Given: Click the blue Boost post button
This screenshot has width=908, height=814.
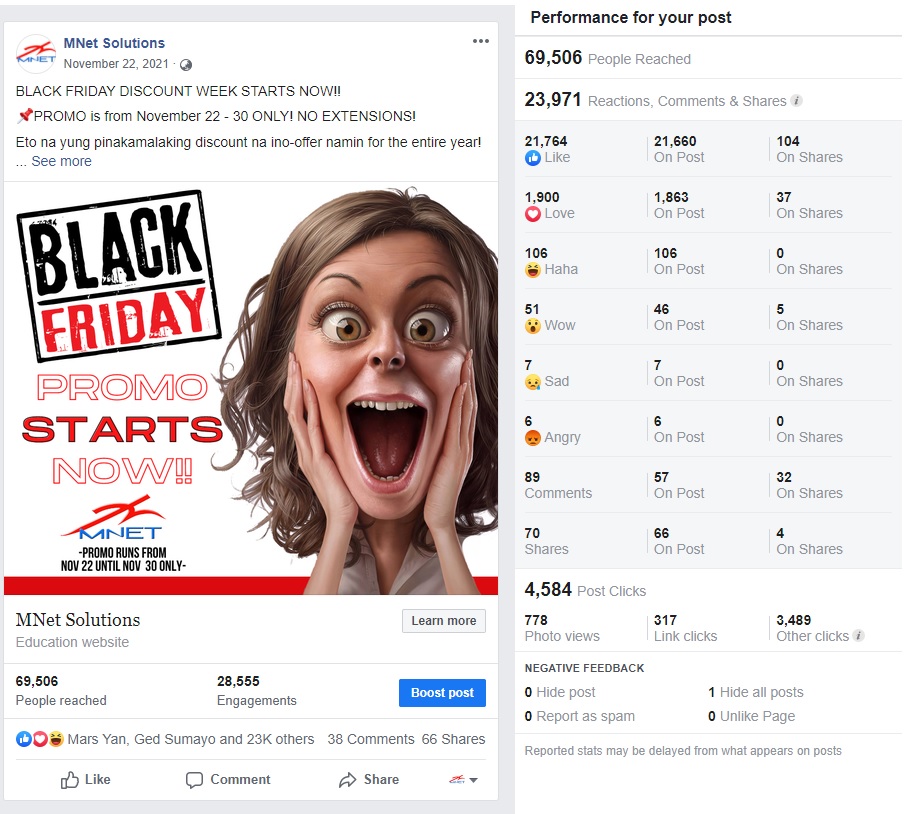Looking at the screenshot, I should (x=442, y=693).
